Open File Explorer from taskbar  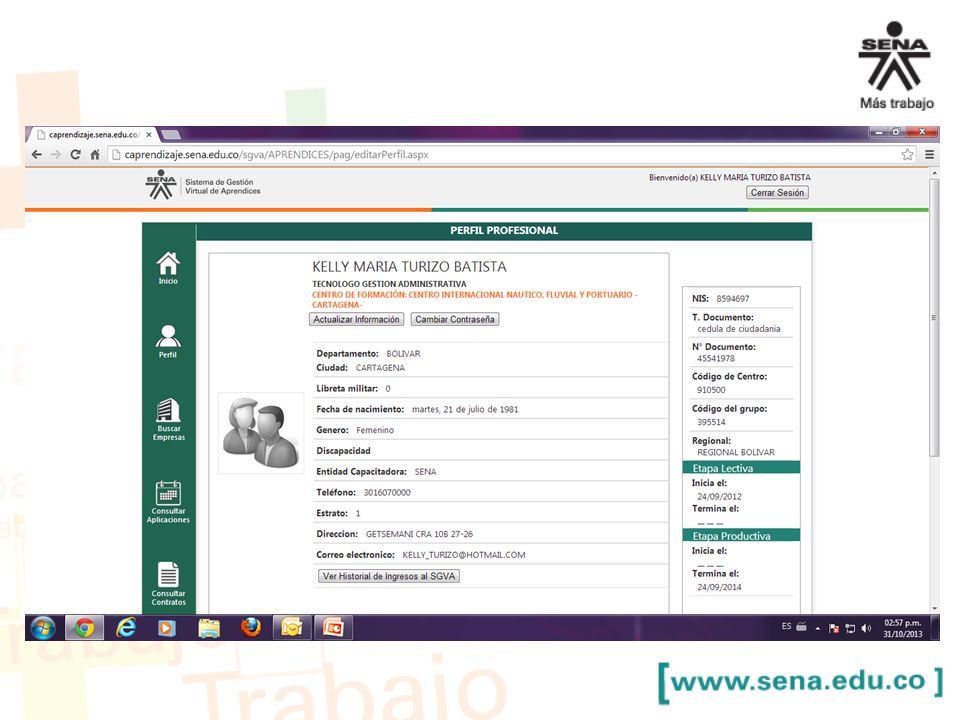(x=209, y=628)
